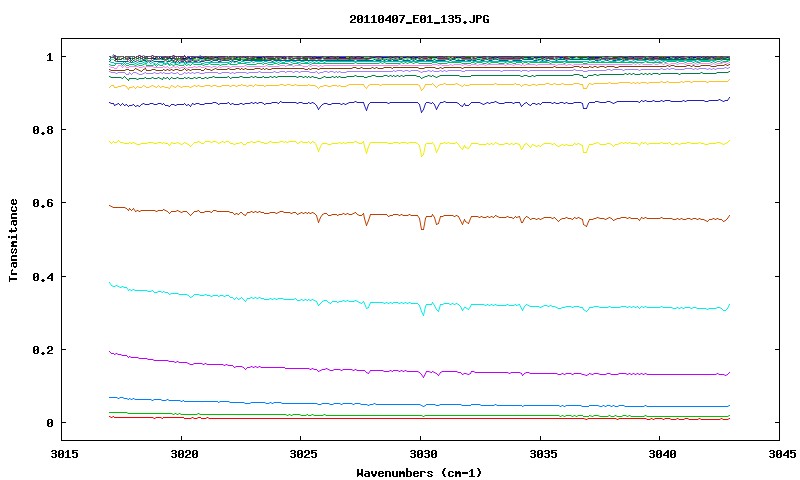Click the Wavenumbers (cm-1) x-axis label

tap(419, 473)
